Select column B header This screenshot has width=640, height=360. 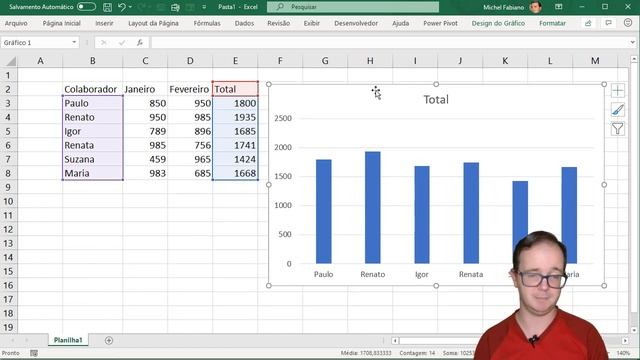click(x=93, y=61)
